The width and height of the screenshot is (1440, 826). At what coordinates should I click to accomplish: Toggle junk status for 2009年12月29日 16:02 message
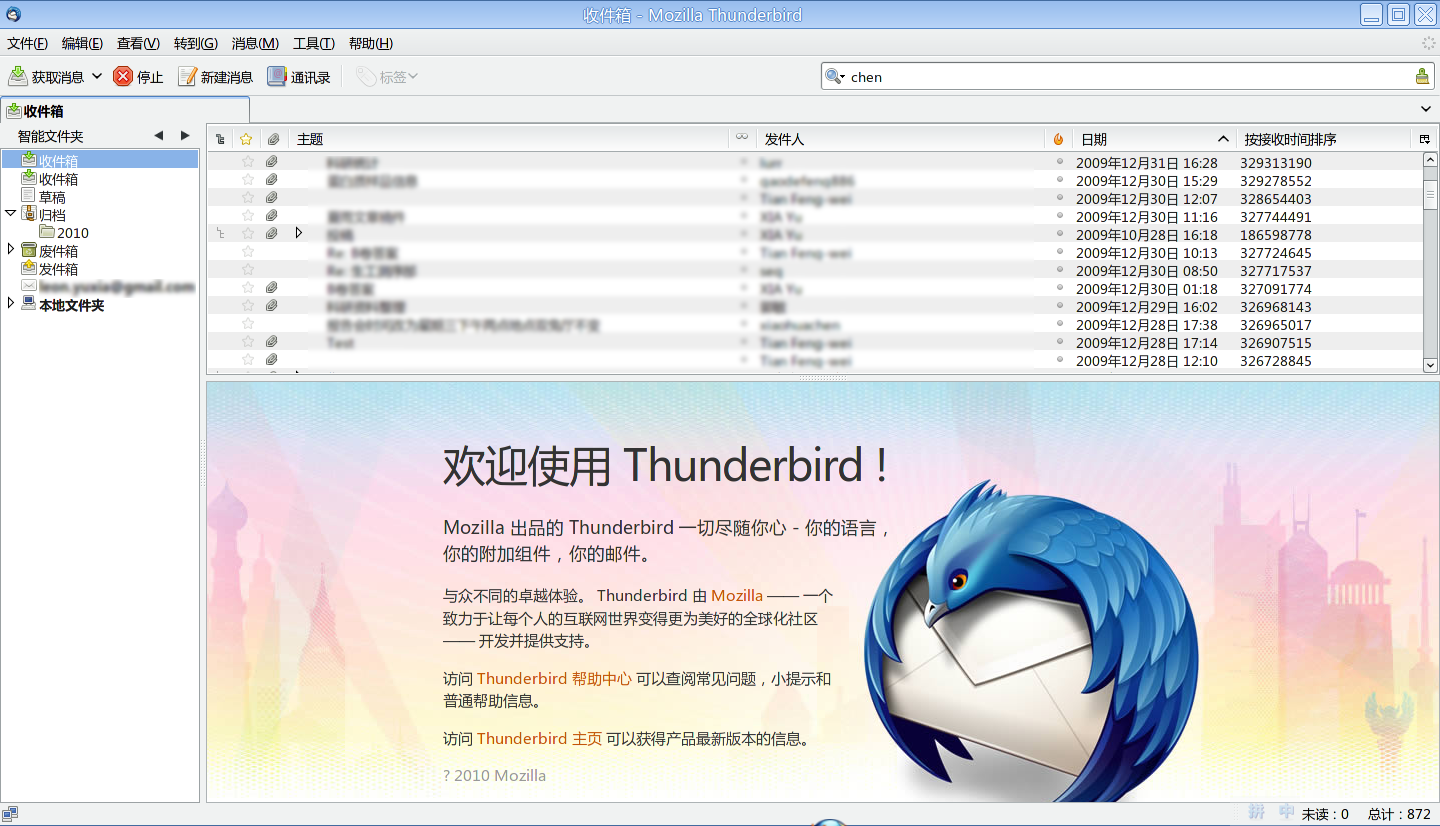tap(1060, 305)
